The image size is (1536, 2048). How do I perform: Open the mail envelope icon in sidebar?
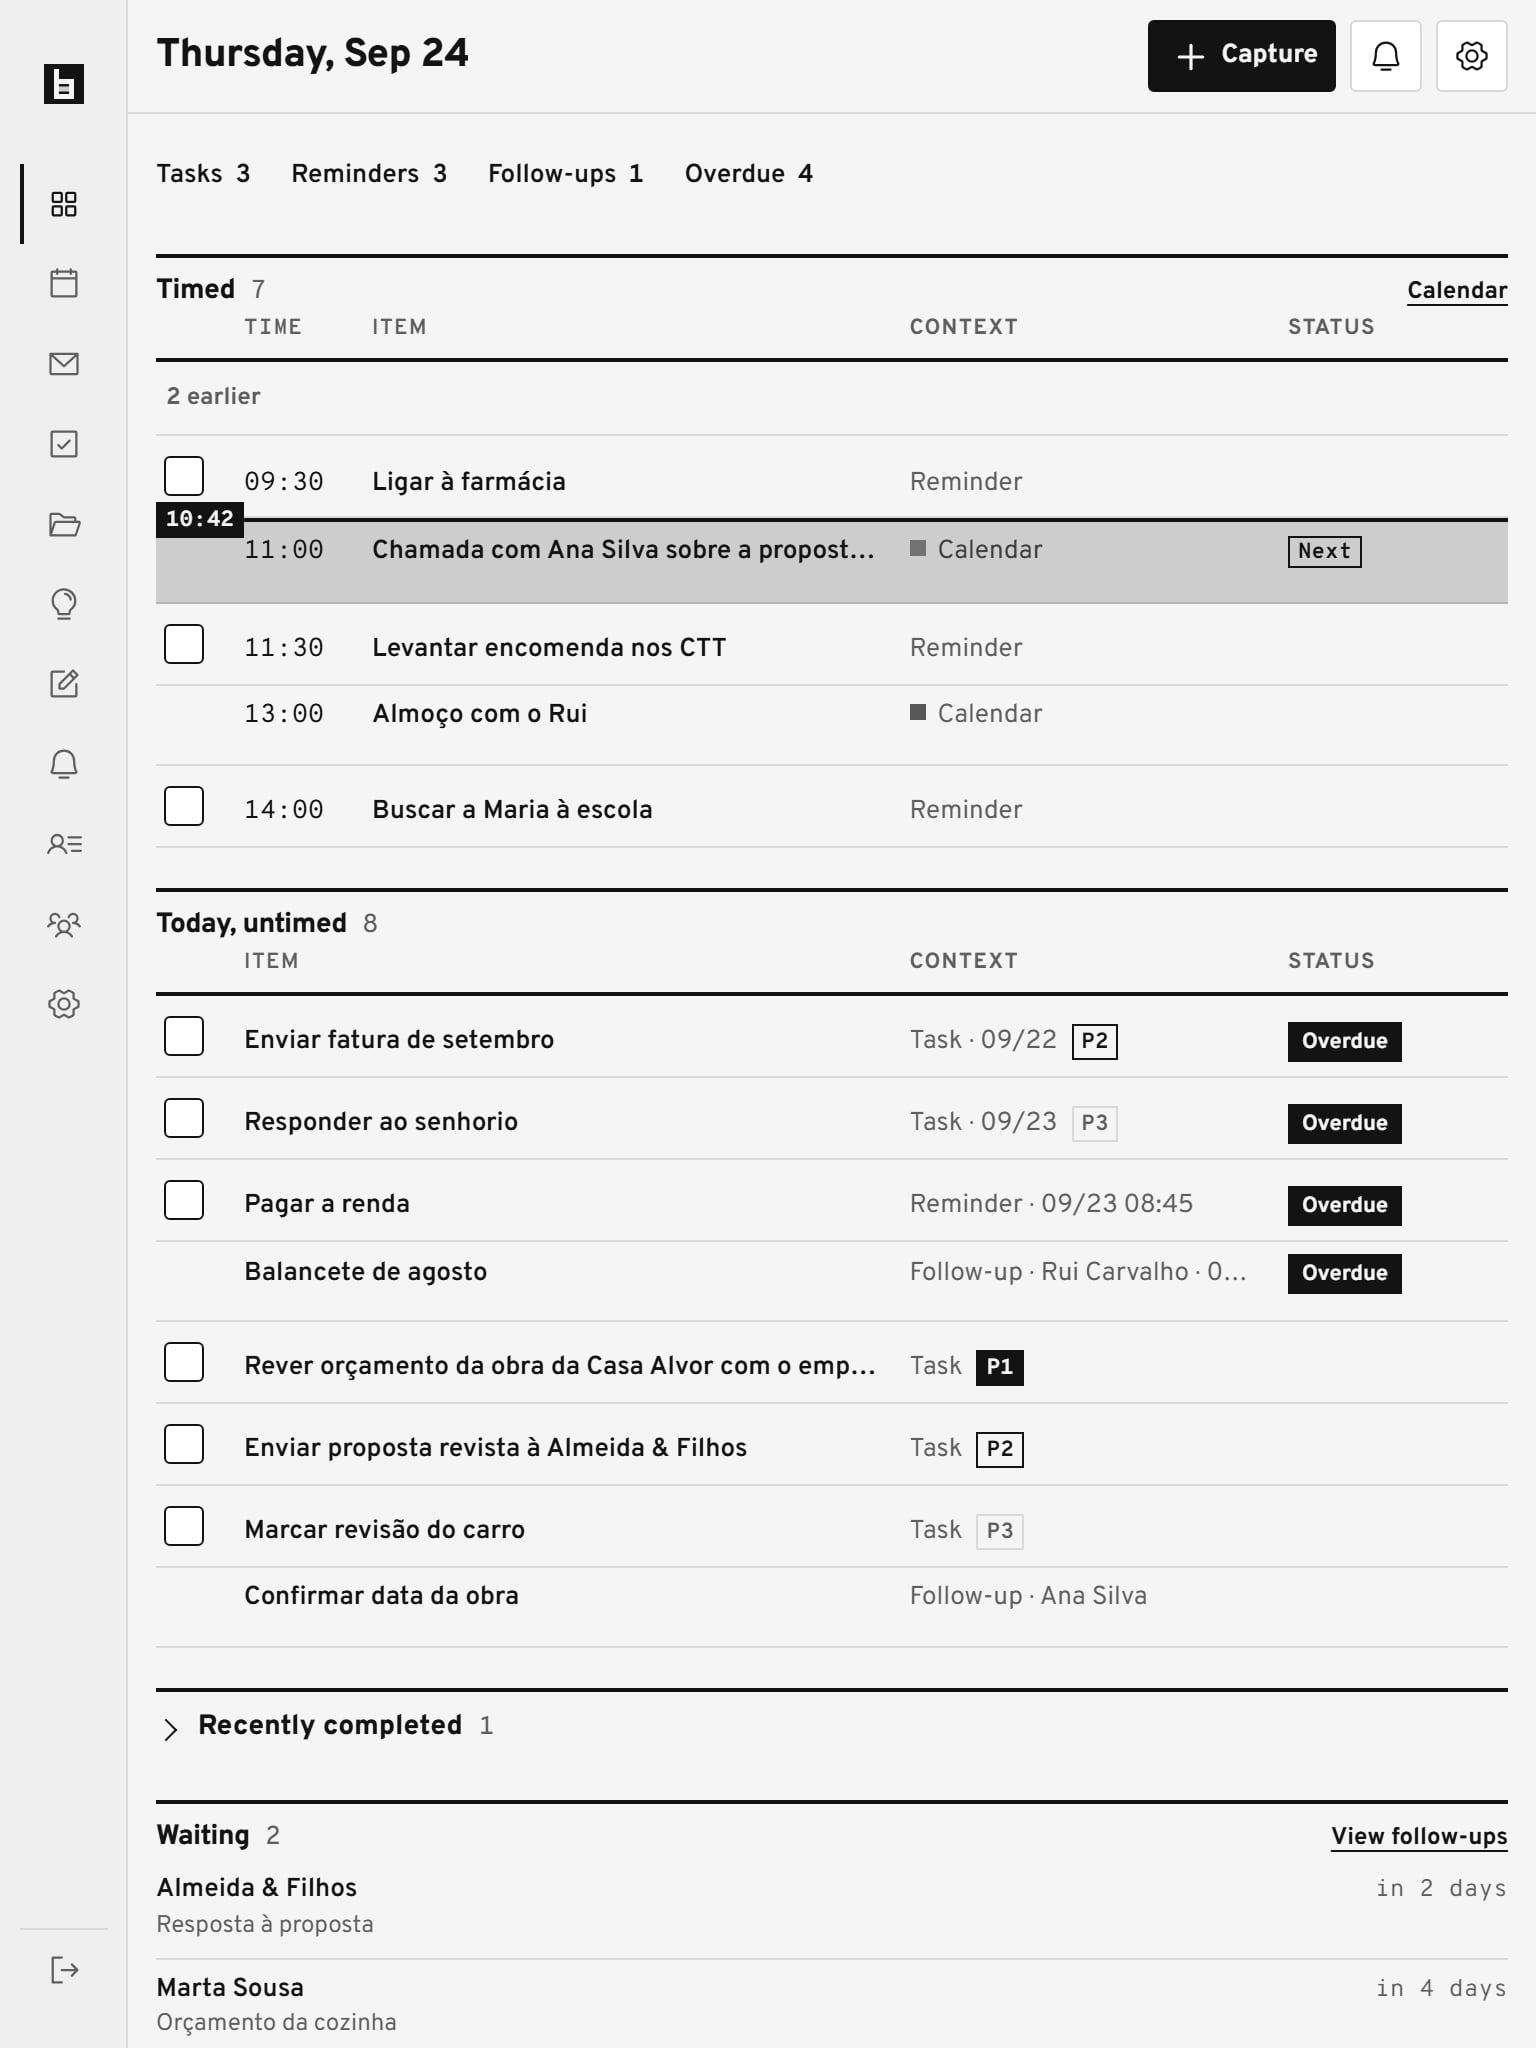click(64, 364)
